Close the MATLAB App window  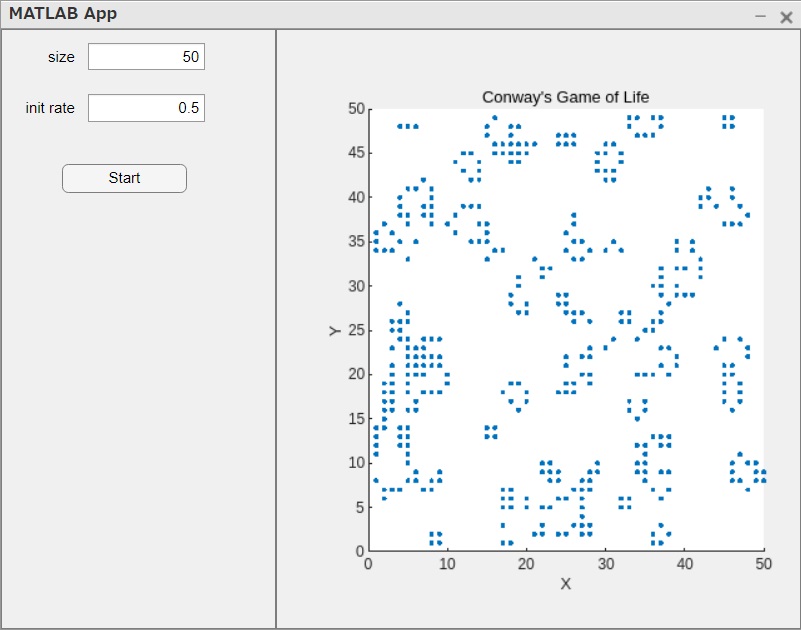coord(784,16)
